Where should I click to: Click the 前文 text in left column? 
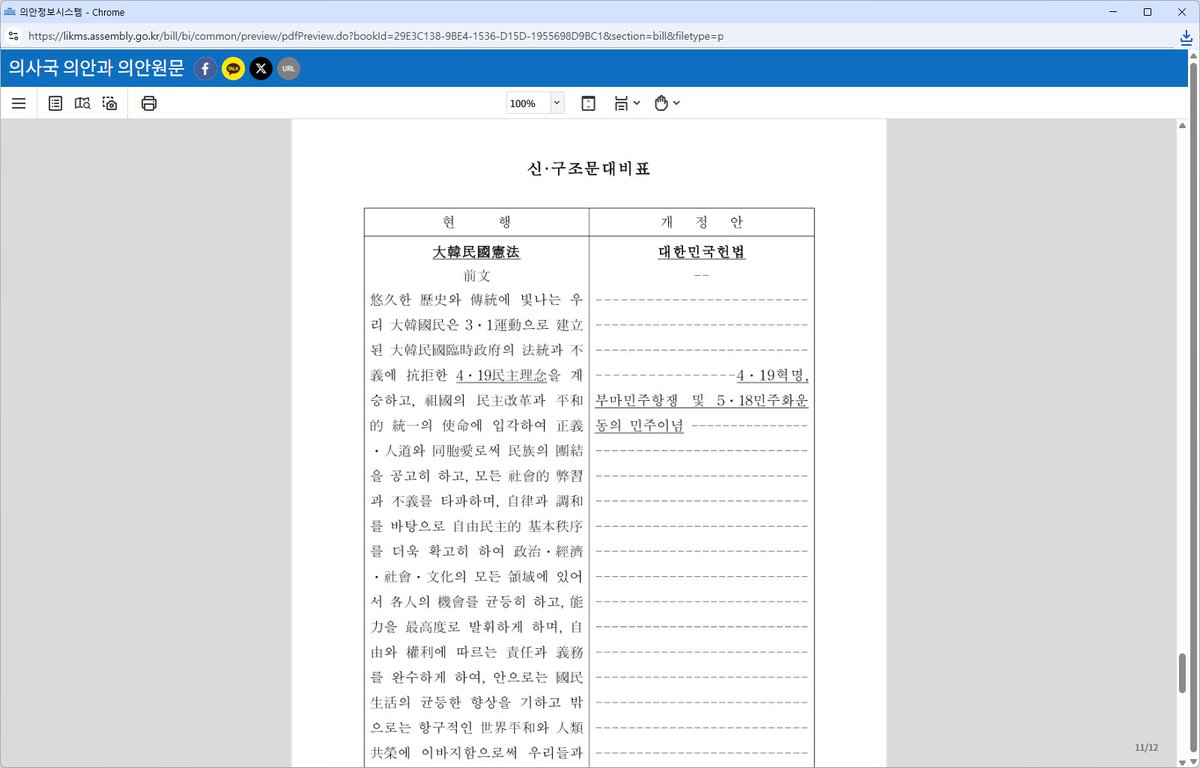point(476,275)
